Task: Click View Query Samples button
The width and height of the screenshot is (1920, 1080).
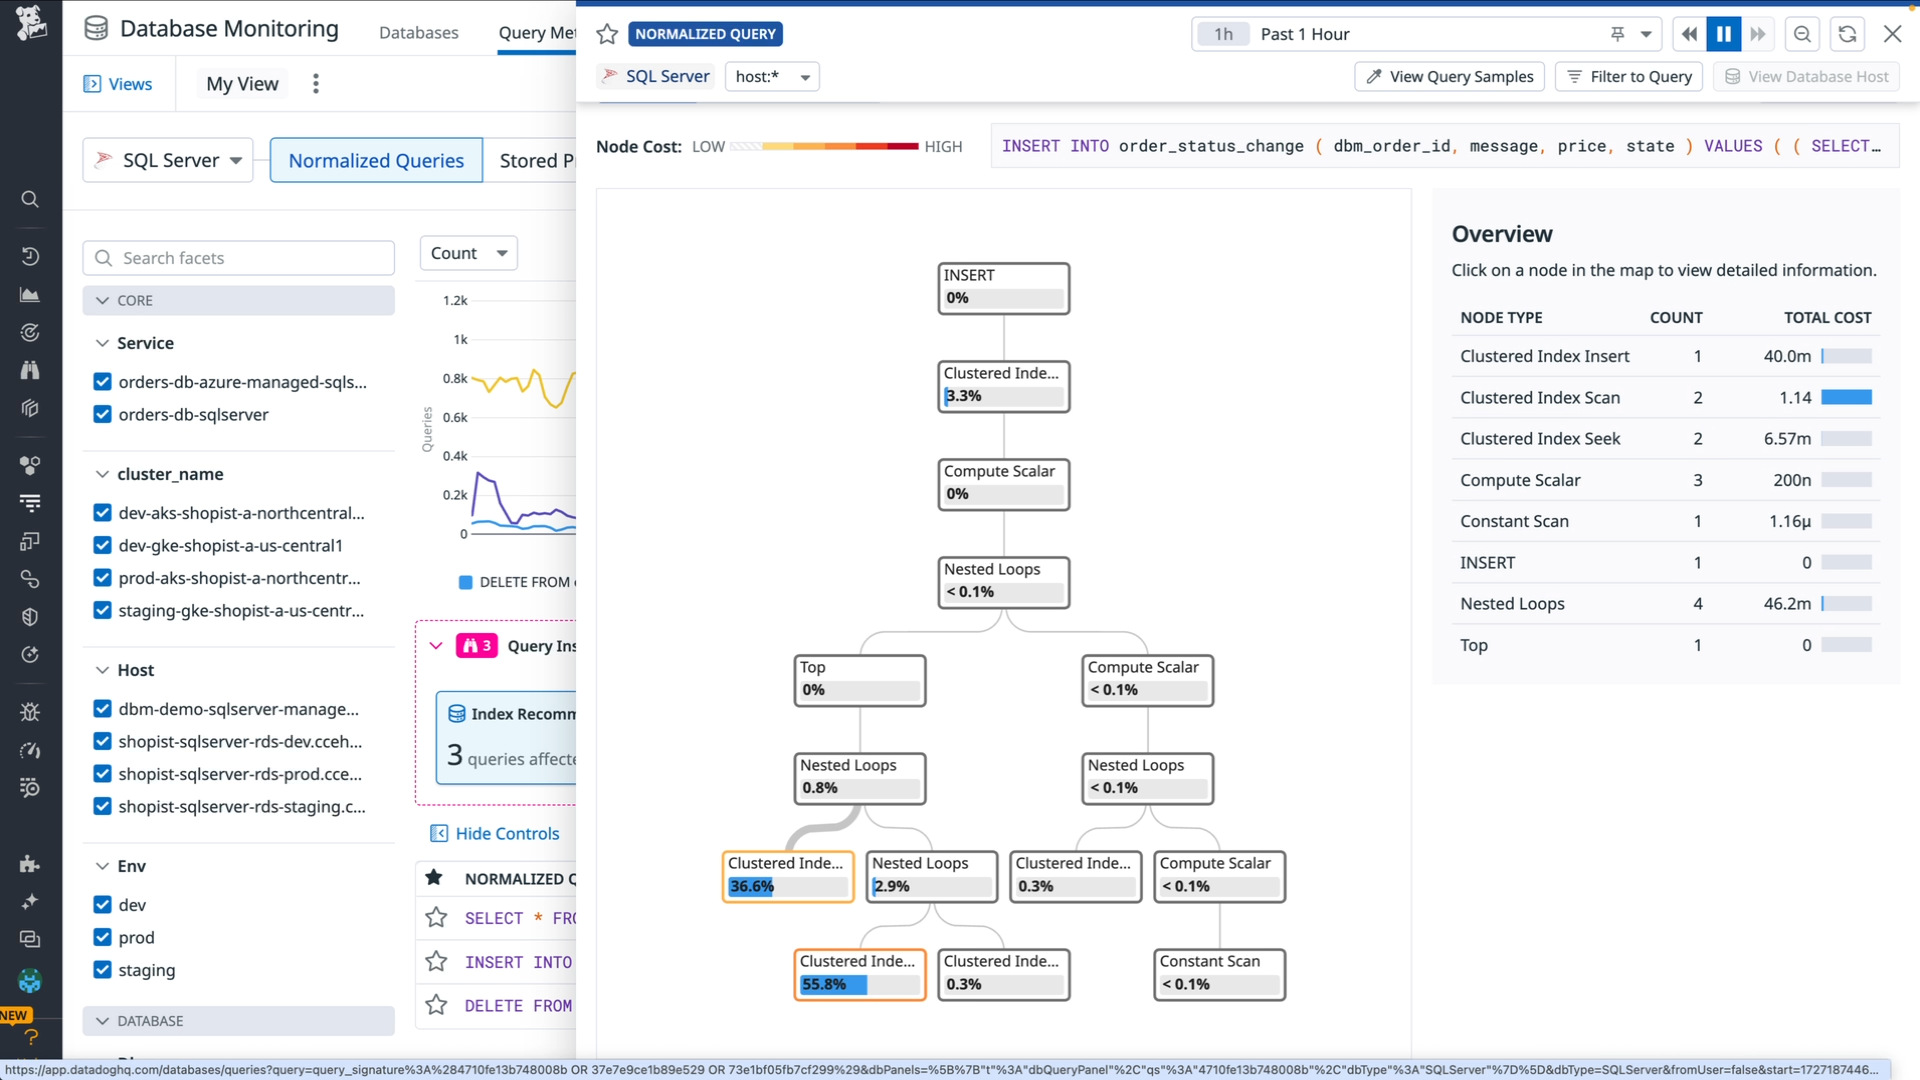Action: coord(1449,77)
